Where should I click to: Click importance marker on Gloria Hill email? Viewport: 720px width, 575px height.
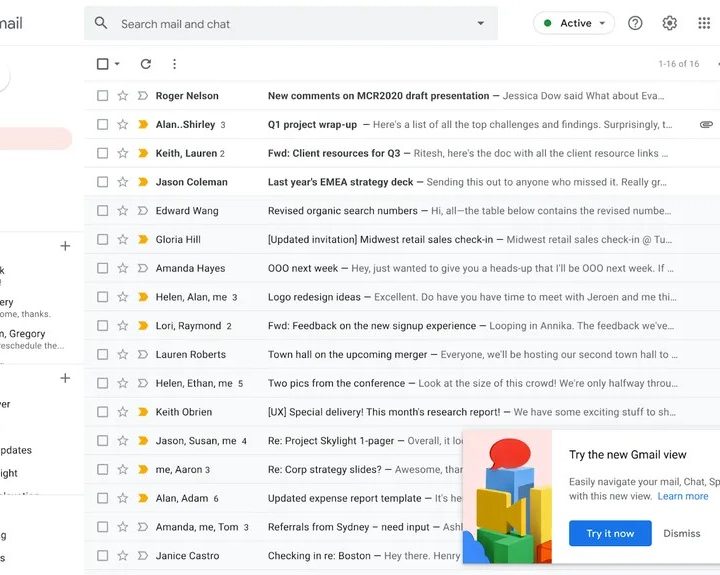pyautogui.click(x=143, y=239)
